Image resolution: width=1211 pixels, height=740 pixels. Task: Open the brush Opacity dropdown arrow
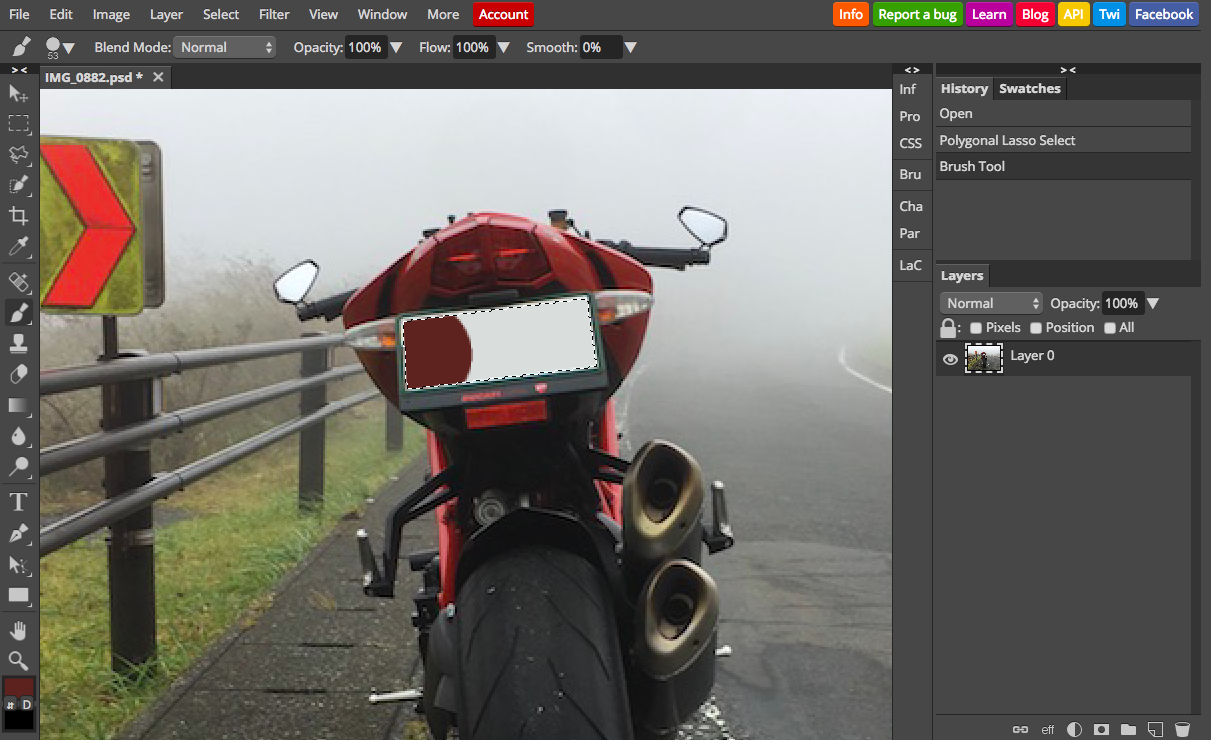tap(396, 47)
